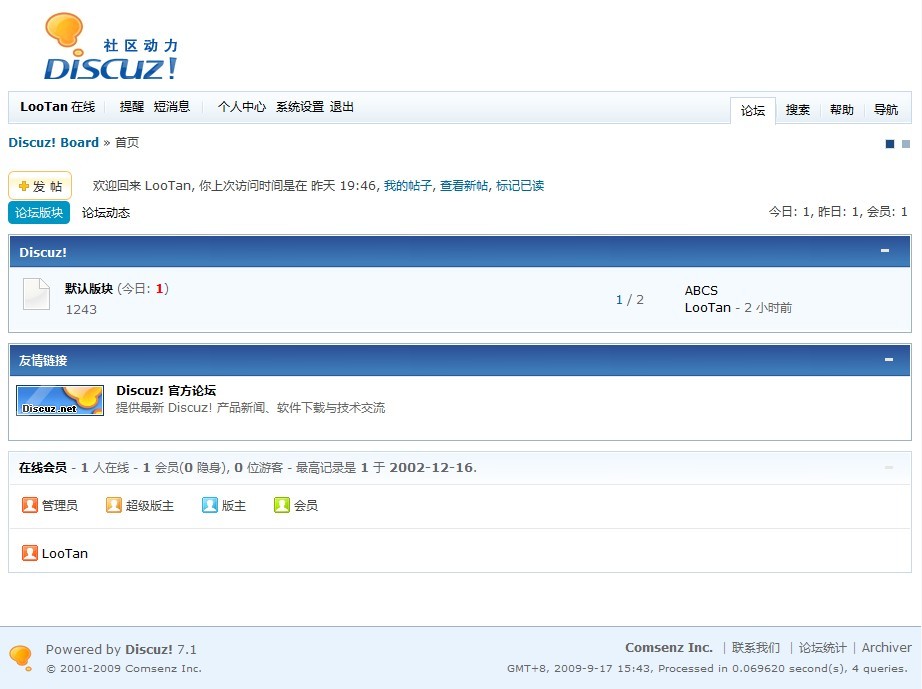
Task: Click the Discuz! link in footer
Action: (x=149, y=650)
